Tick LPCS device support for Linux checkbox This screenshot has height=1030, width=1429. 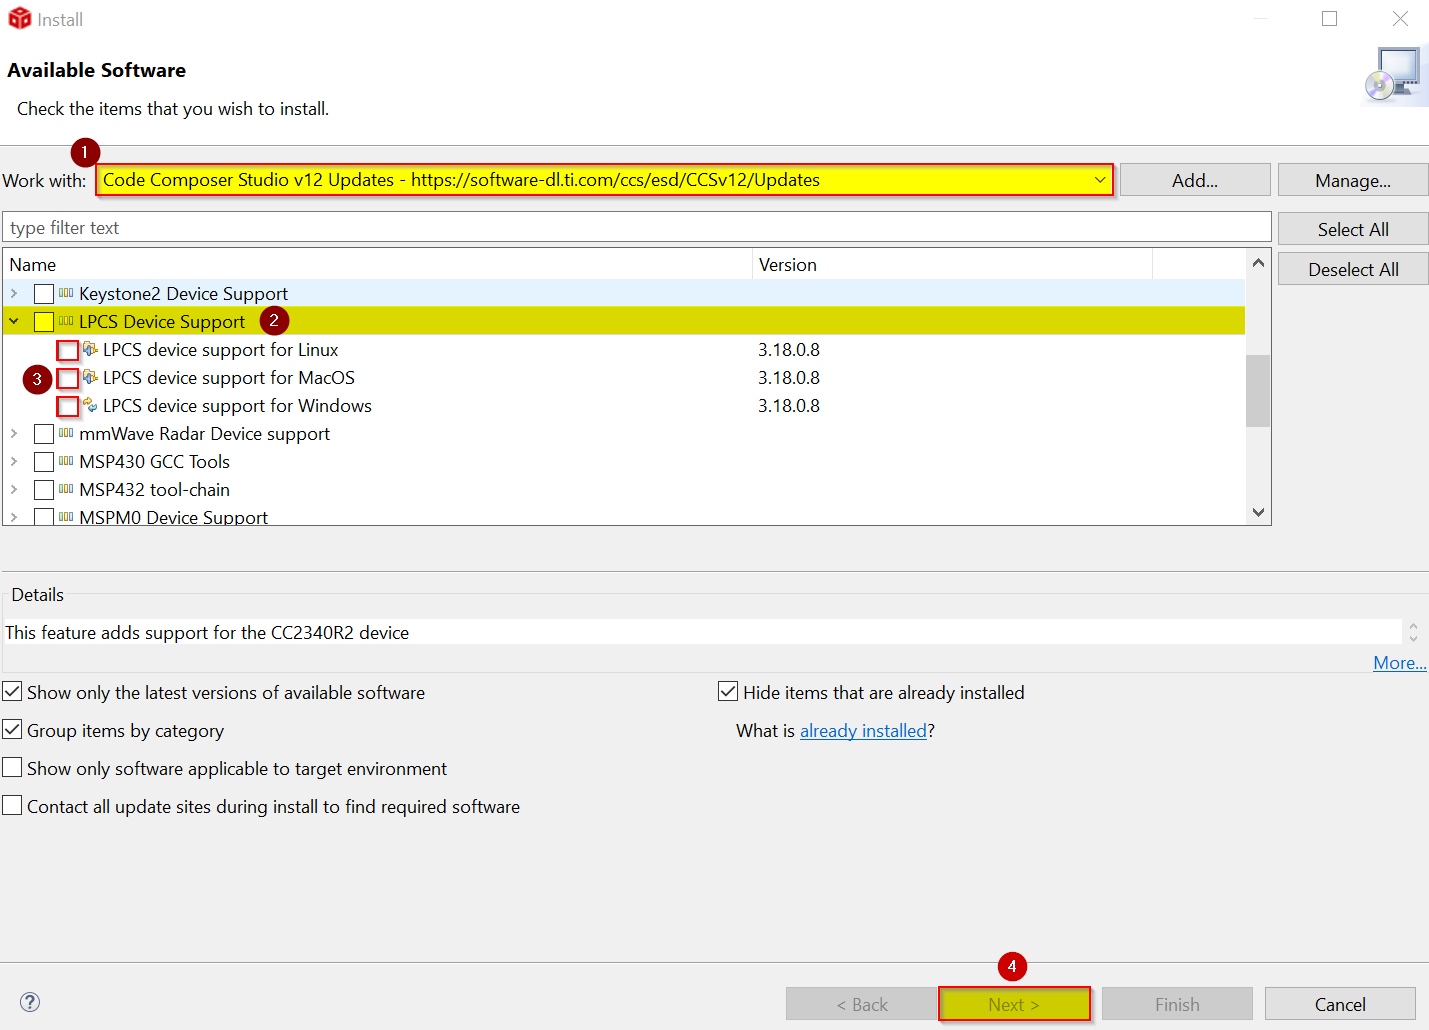coord(68,351)
